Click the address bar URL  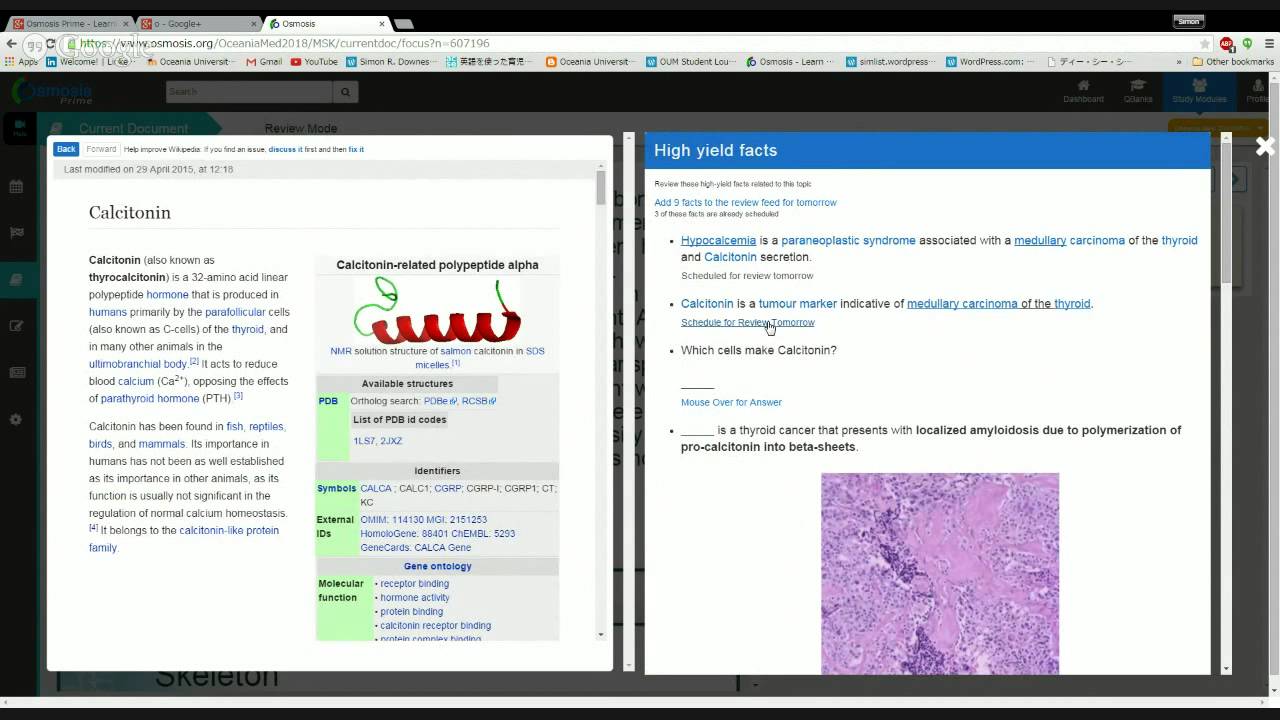coord(285,44)
